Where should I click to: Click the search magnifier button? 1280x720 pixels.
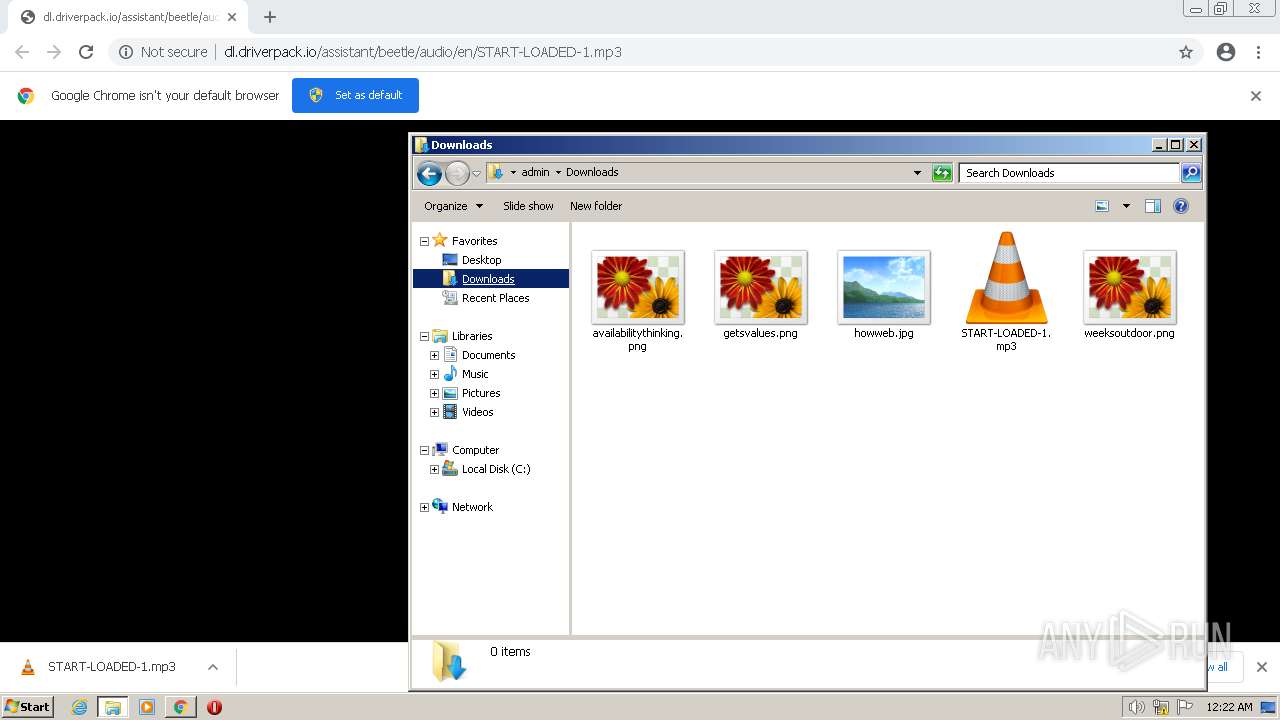(1191, 173)
